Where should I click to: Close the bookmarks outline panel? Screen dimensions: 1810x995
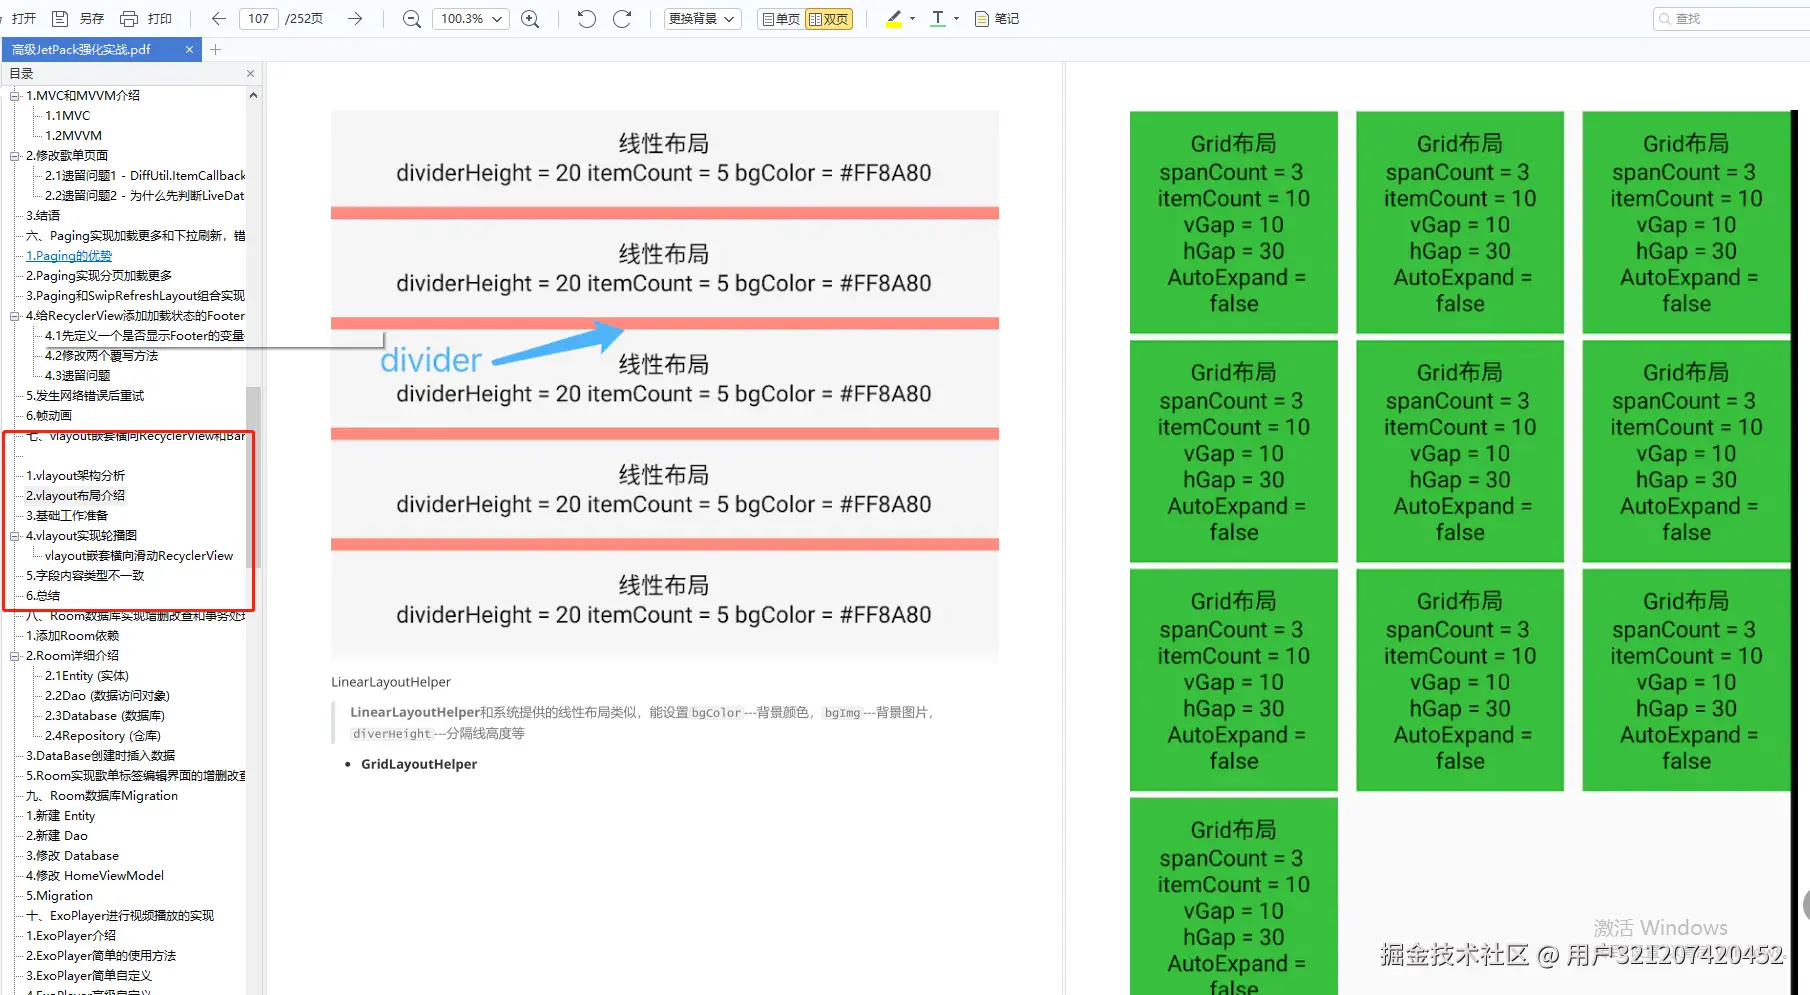coord(250,73)
